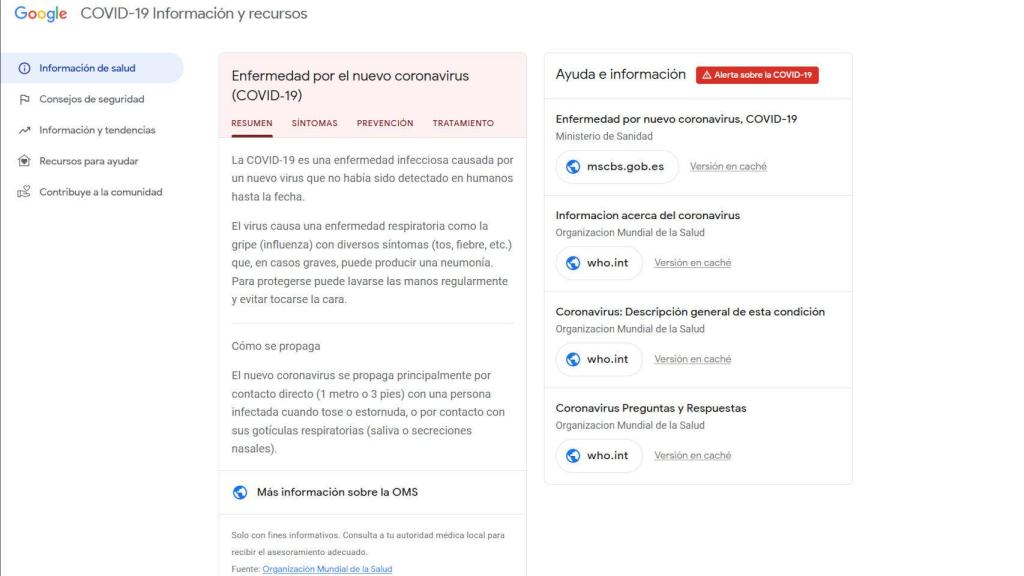Click the warning triangle in the COVID-19 alert badge
This screenshot has height=576, width=1024.
tap(707, 75)
